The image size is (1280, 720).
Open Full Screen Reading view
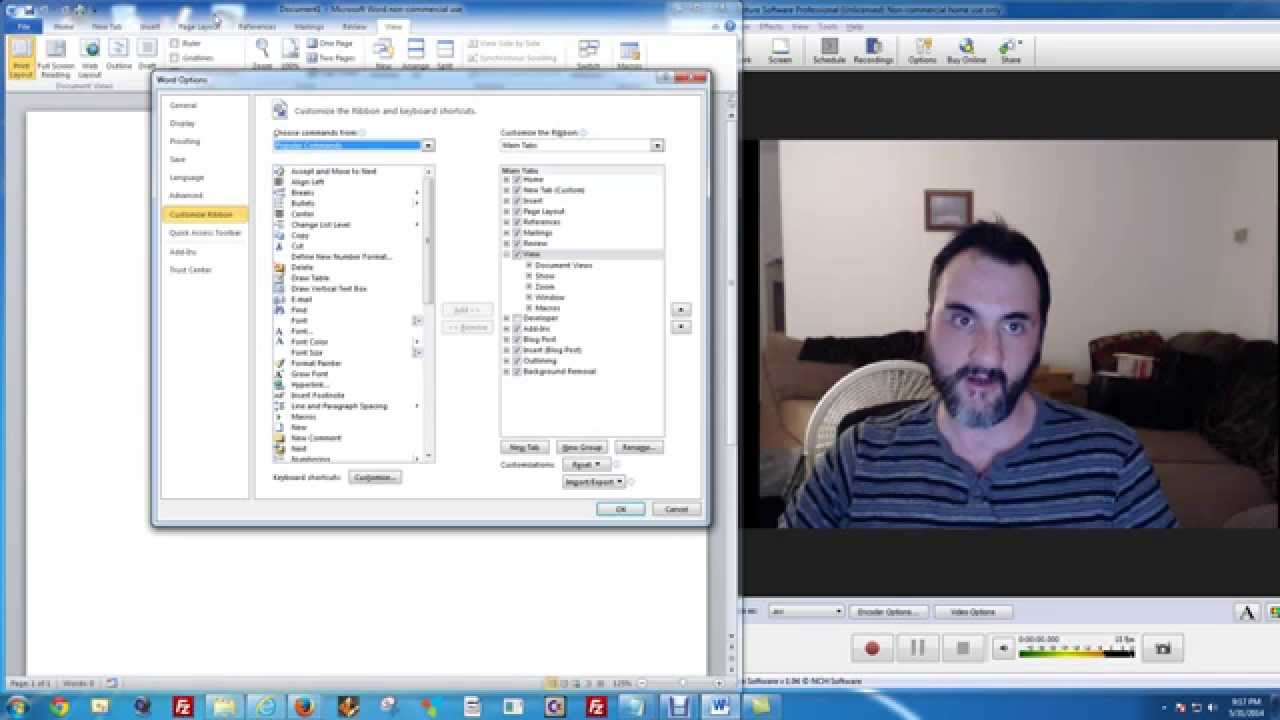[x=56, y=57]
